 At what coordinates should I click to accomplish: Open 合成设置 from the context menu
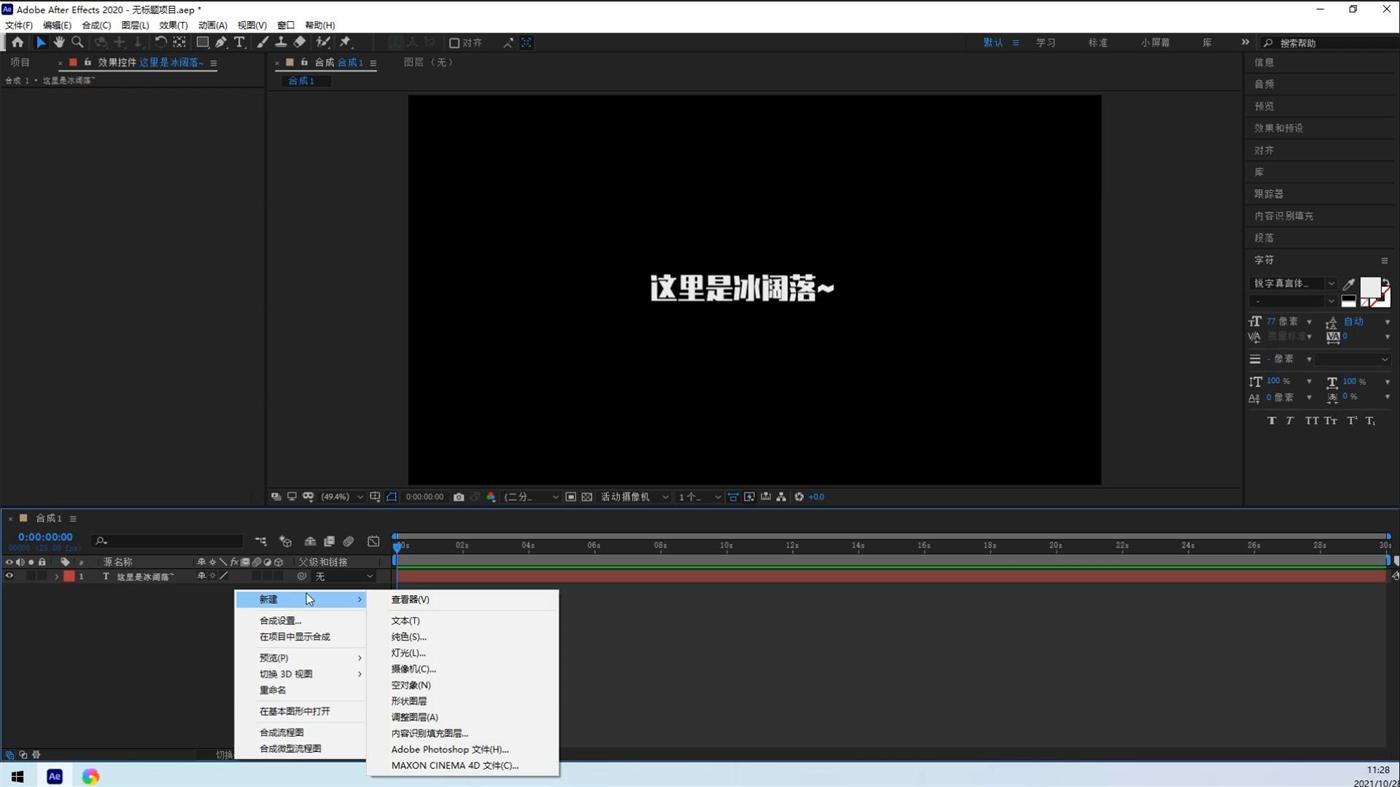coord(278,620)
